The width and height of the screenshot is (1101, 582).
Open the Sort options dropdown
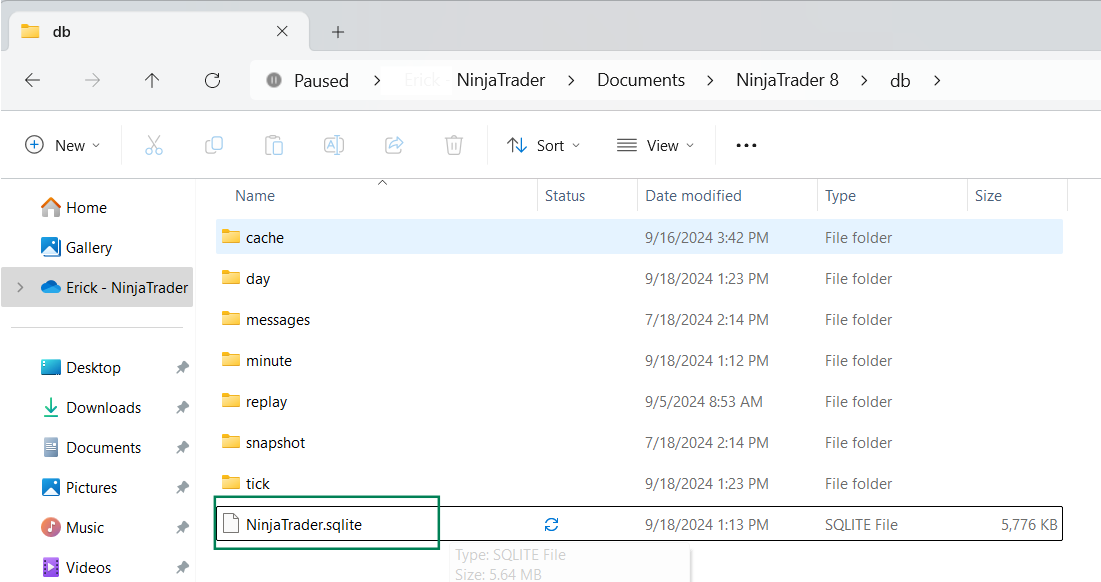pyautogui.click(x=543, y=145)
